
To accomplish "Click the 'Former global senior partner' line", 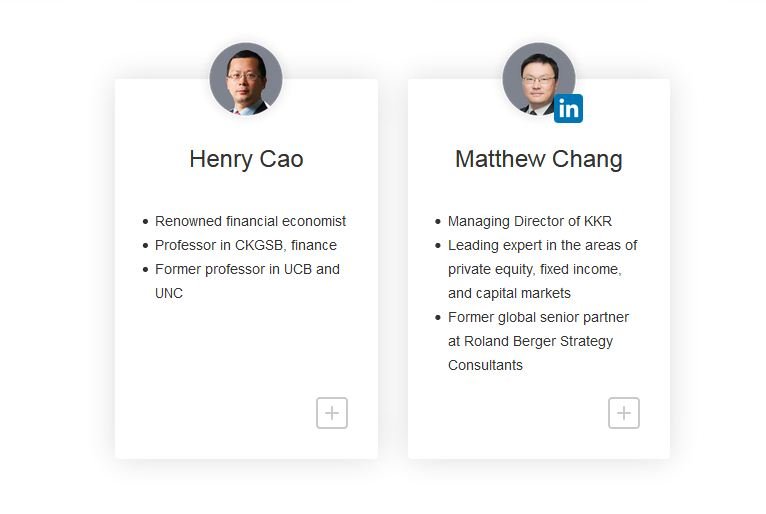I will [538, 317].
